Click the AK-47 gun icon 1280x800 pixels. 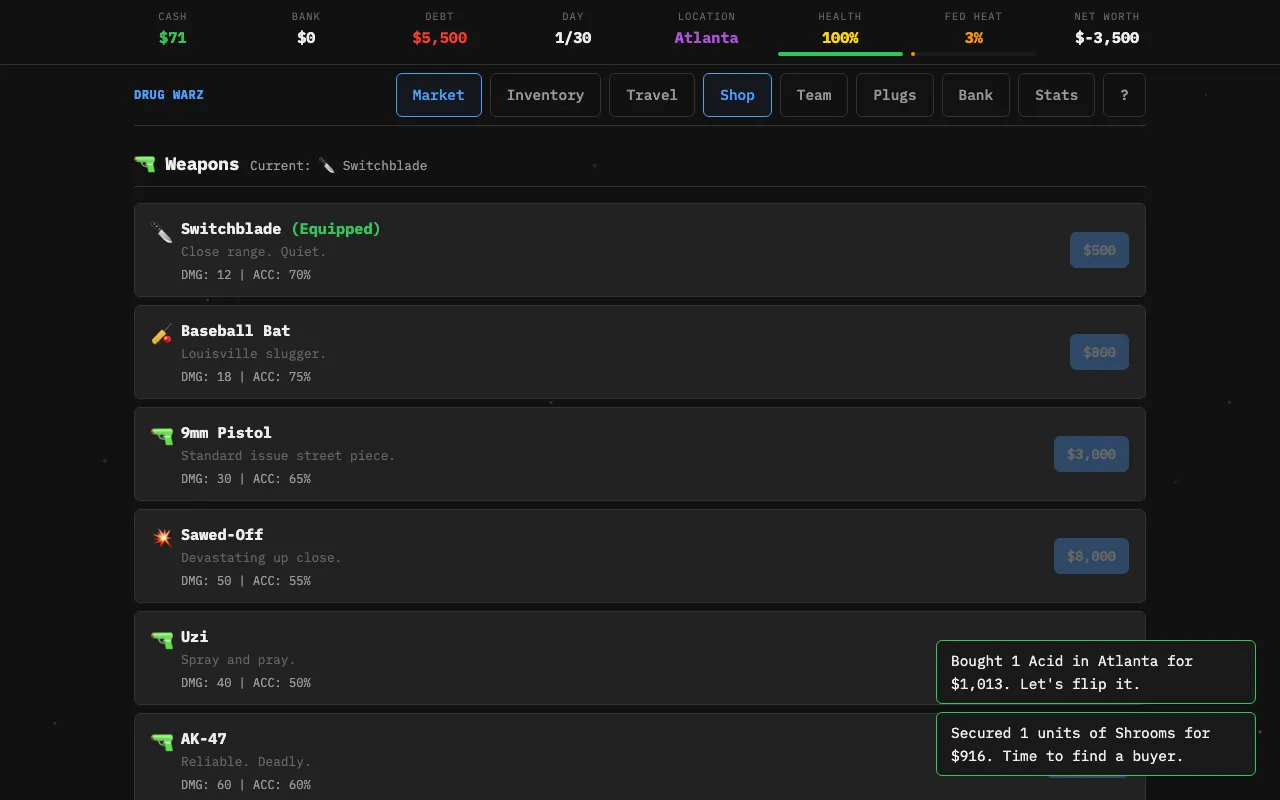coord(162,742)
